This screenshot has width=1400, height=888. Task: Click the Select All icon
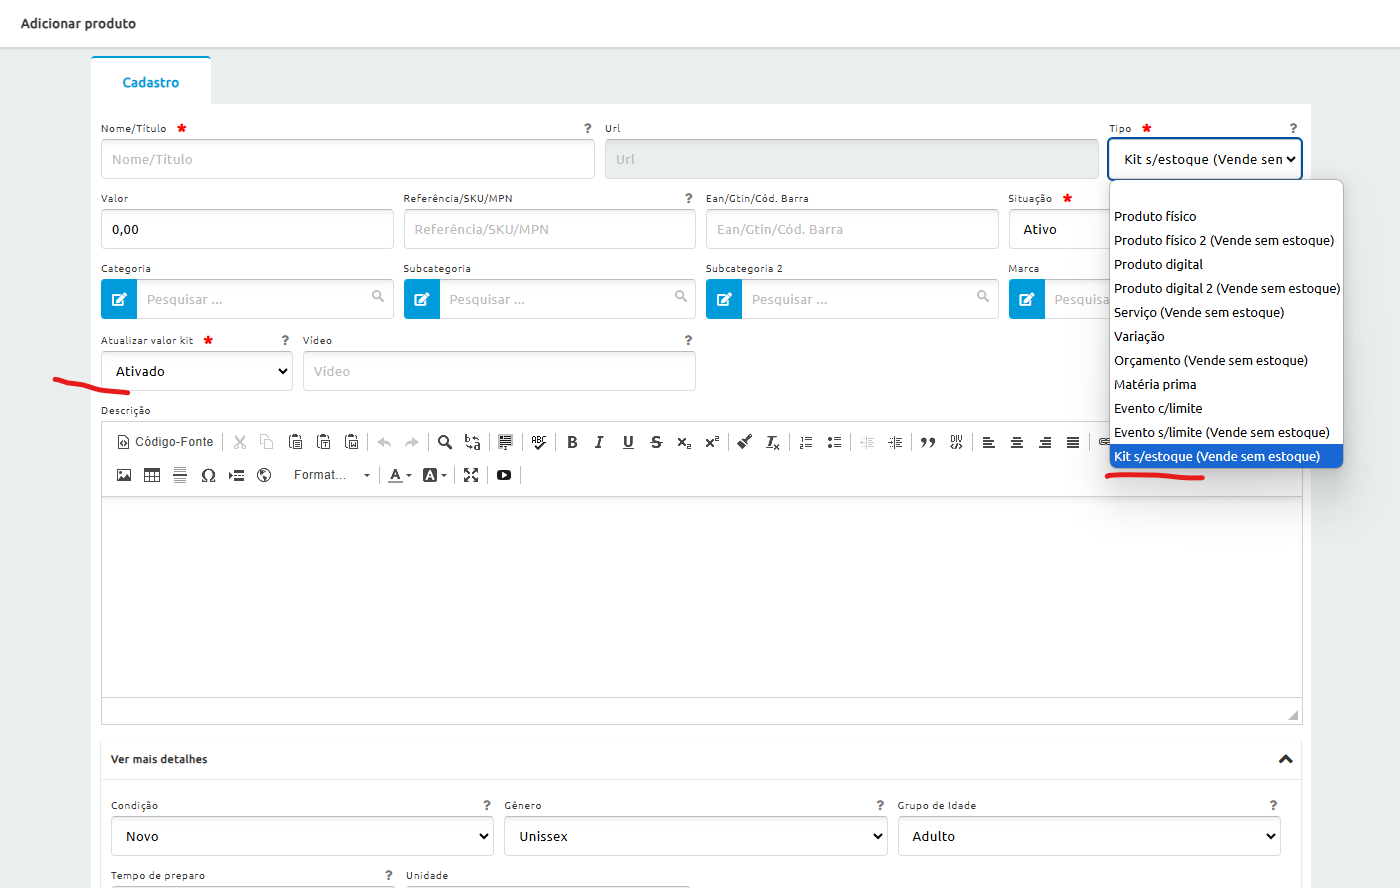506,442
